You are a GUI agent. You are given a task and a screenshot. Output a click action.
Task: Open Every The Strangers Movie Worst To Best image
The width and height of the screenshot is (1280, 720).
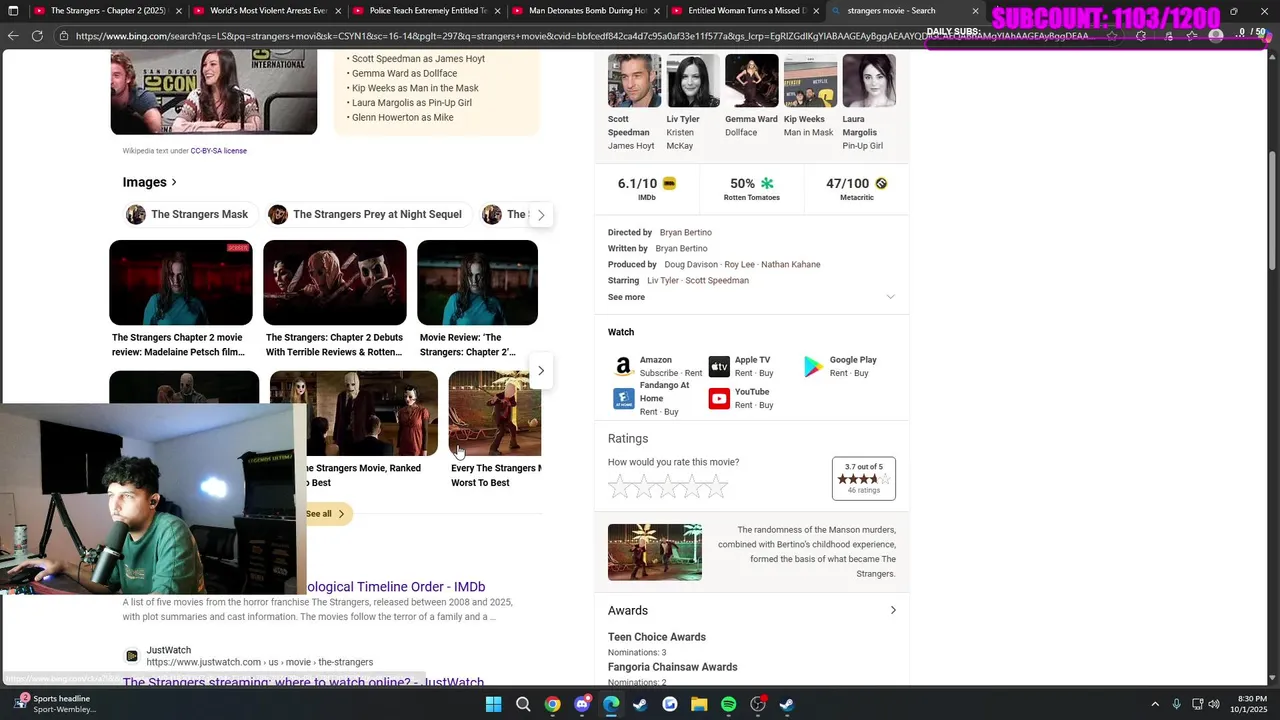coord(495,414)
